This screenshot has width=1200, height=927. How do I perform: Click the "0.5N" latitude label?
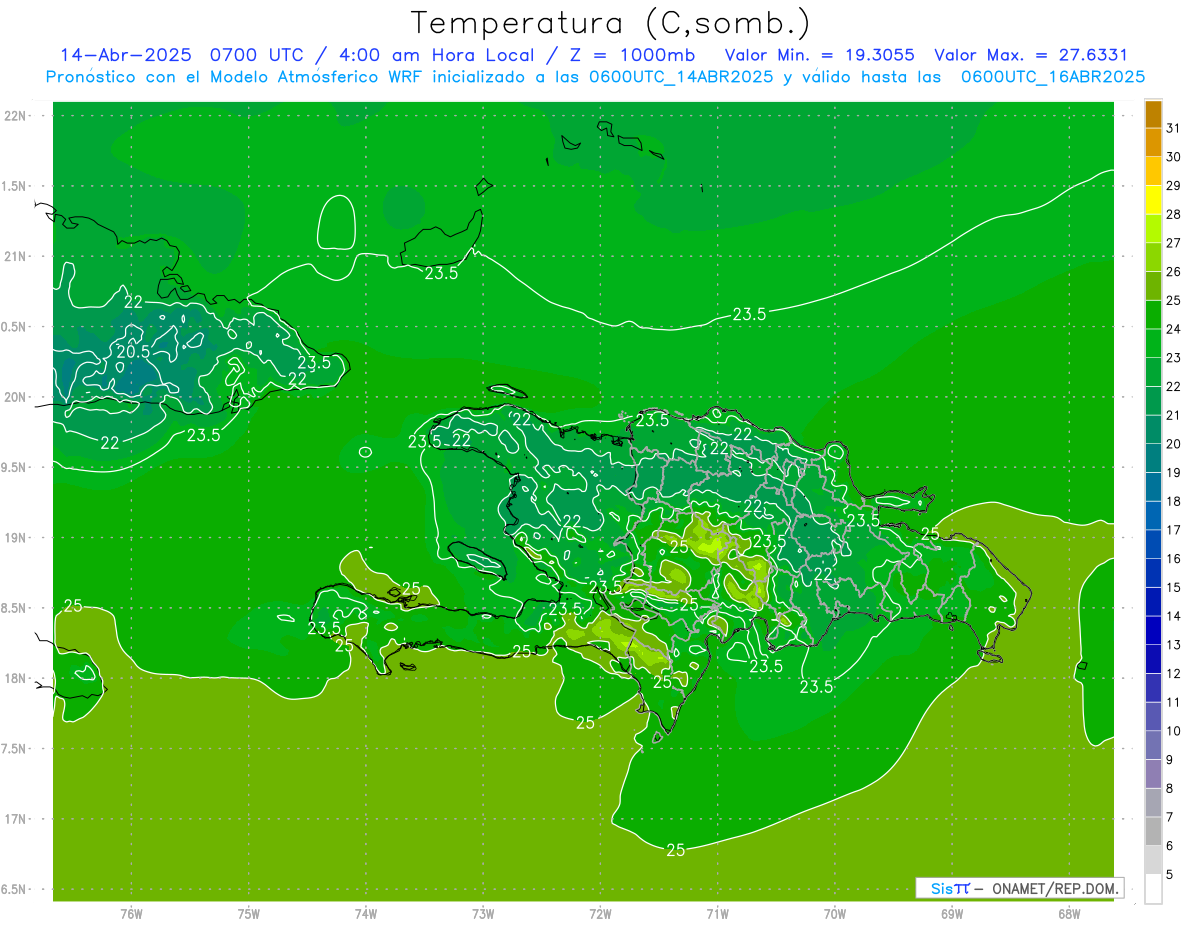(14, 327)
